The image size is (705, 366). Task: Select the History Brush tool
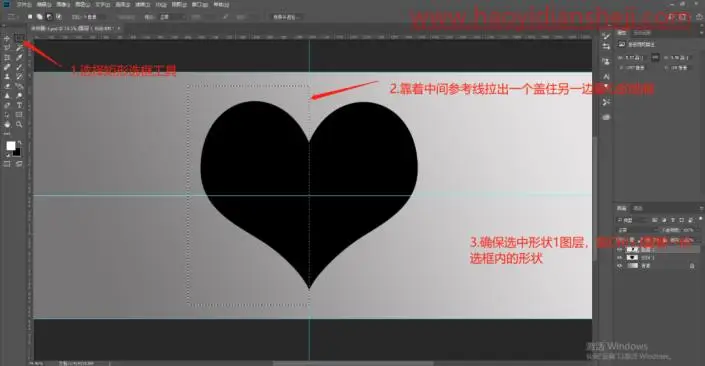coord(19,77)
